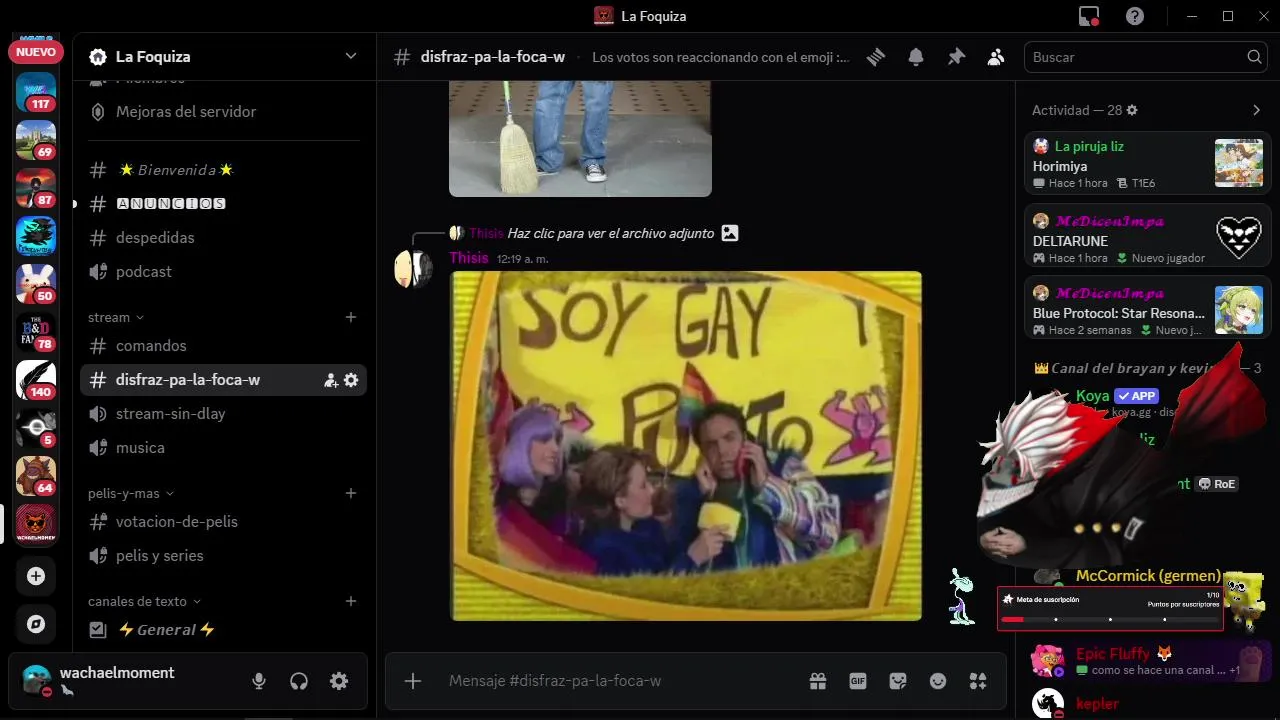The height and width of the screenshot is (720, 1280).
Task: Open the Apps launcher icon in message bar
Action: (978, 681)
